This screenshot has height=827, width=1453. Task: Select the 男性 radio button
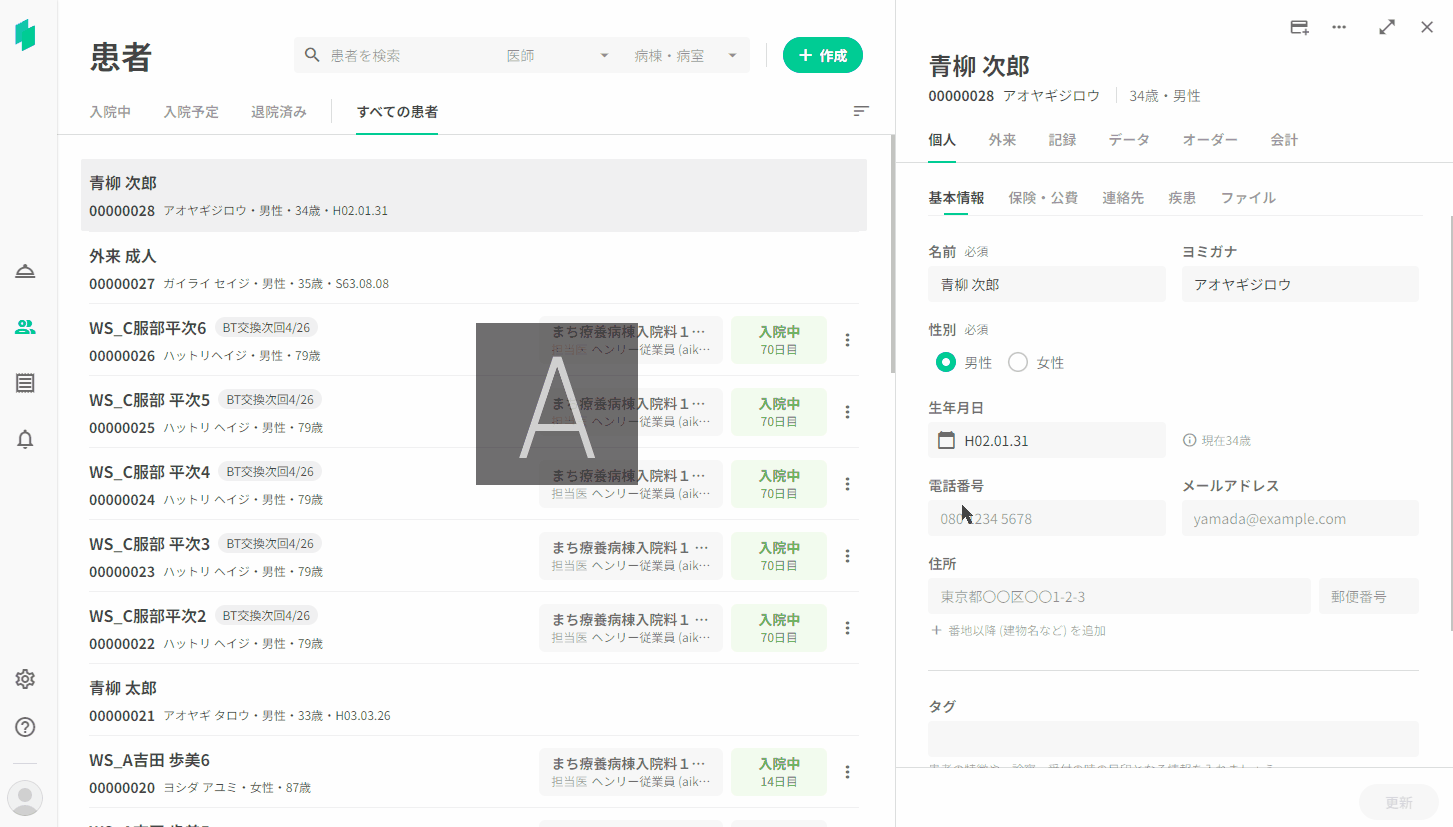point(945,362)
